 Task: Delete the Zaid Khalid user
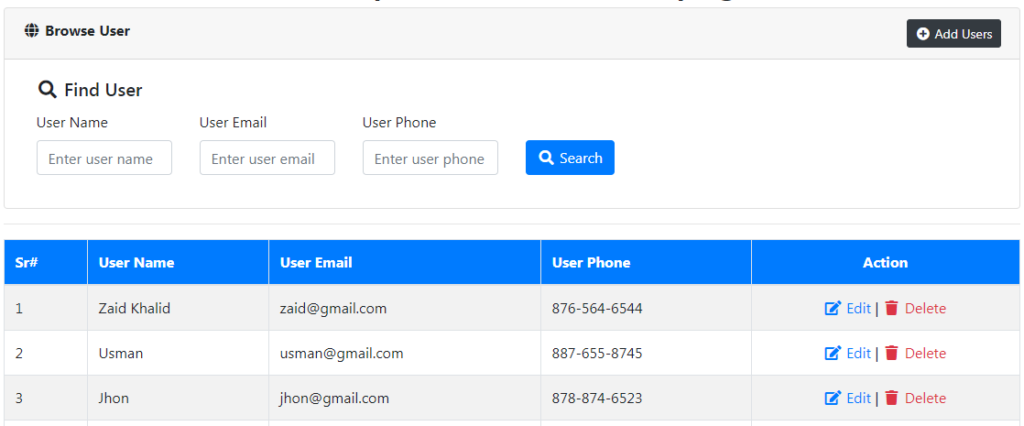[x=916, y=308]
